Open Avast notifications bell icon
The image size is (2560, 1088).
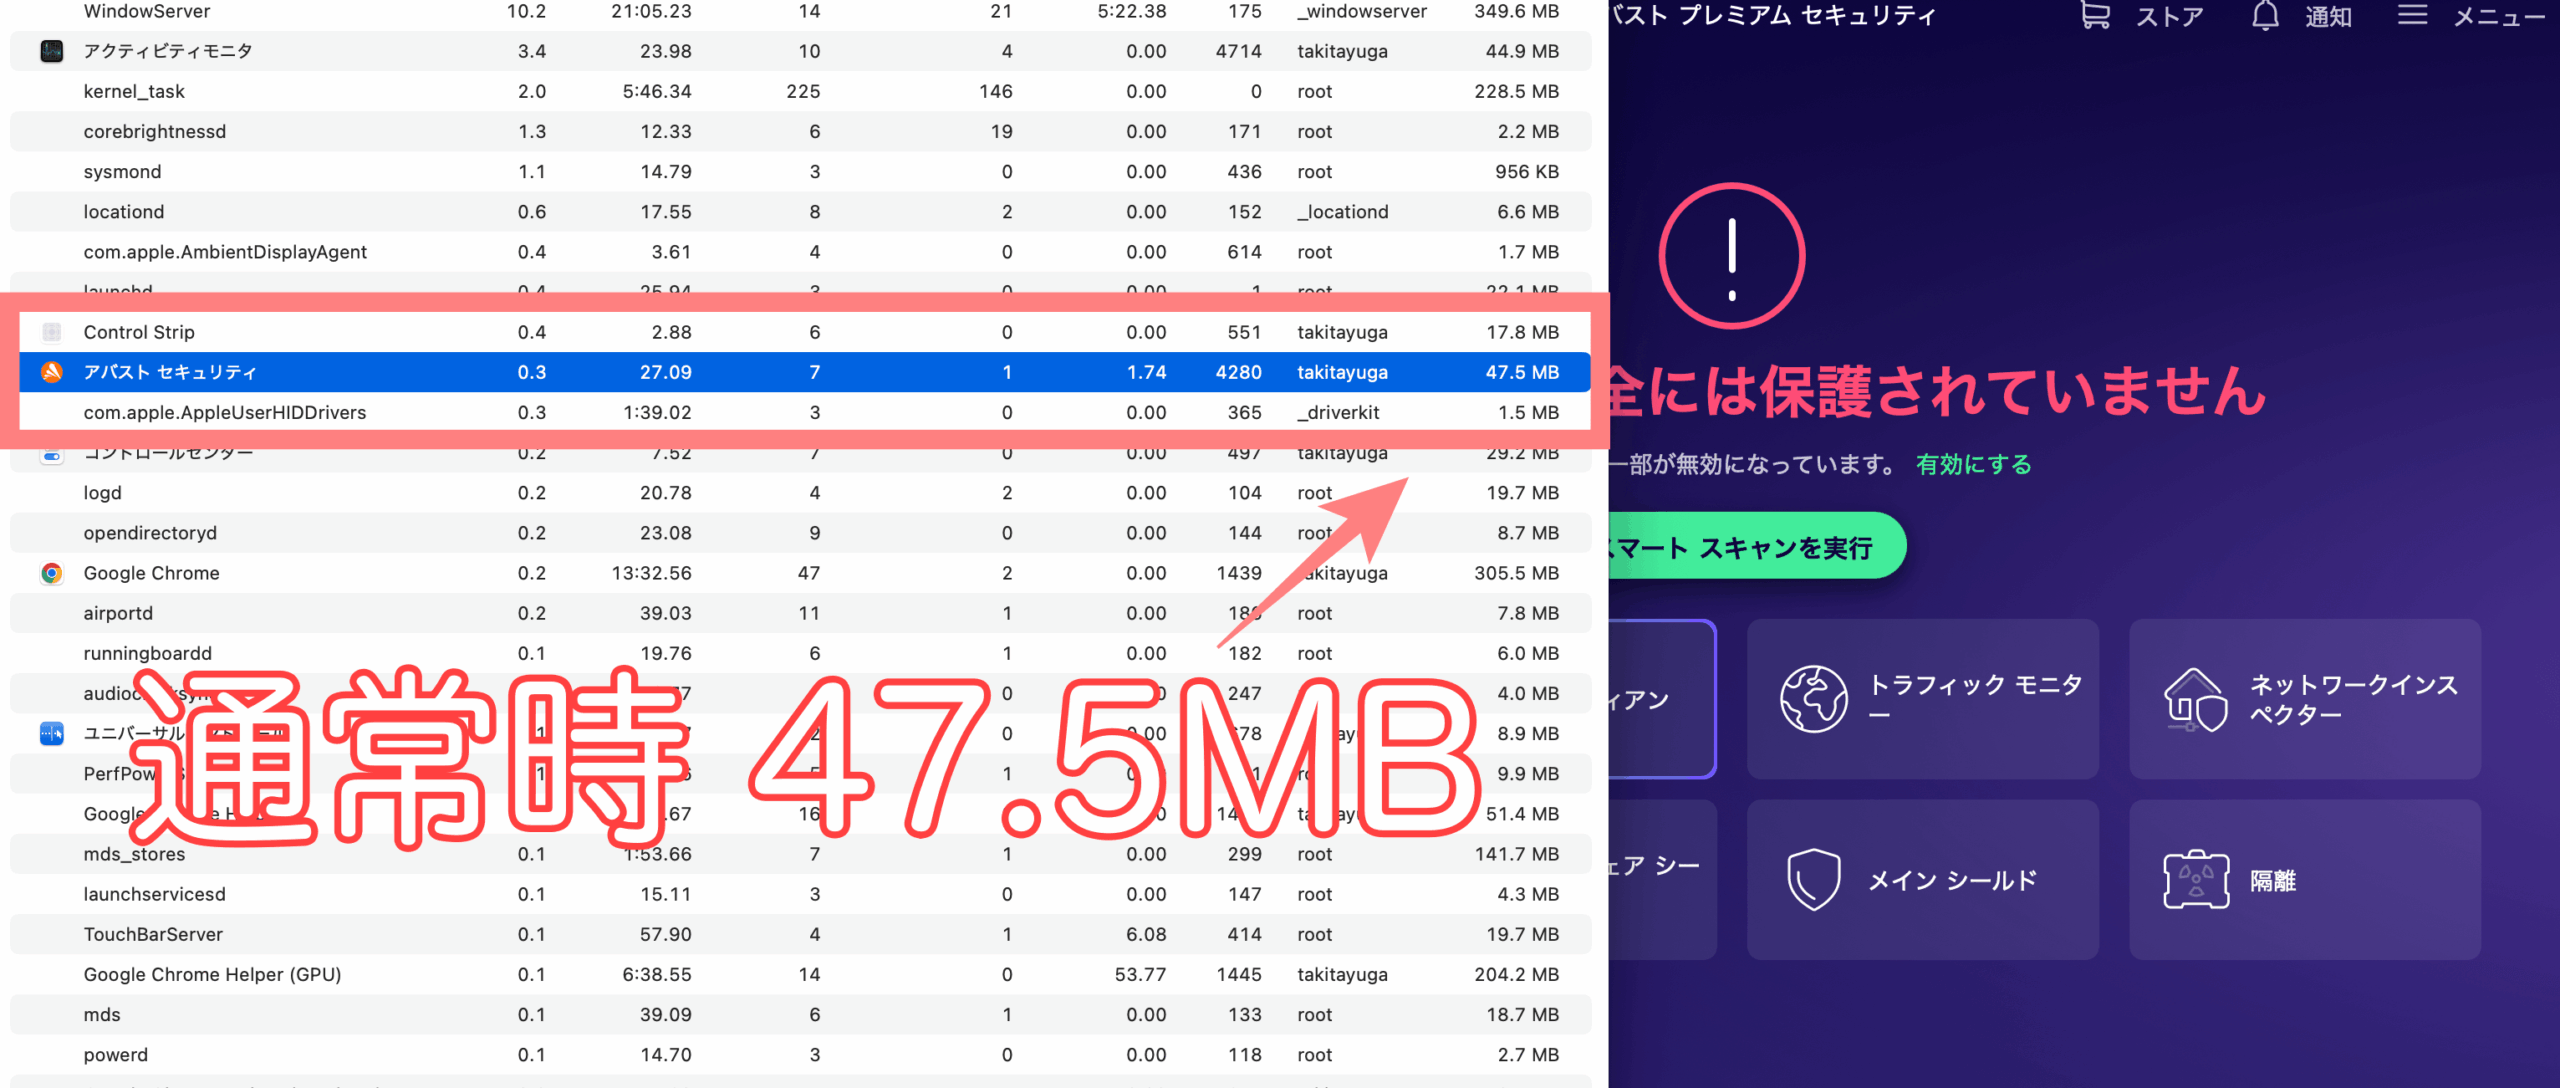coord(2265,15)
